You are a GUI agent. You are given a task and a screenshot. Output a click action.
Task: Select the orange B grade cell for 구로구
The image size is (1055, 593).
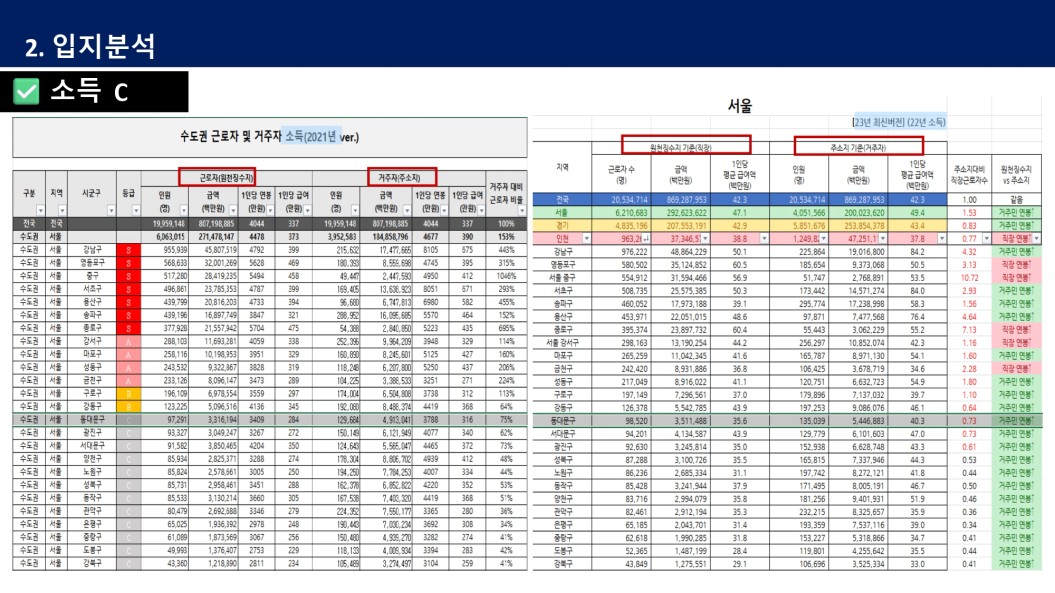pyautogui.click(x=129, y=393)
